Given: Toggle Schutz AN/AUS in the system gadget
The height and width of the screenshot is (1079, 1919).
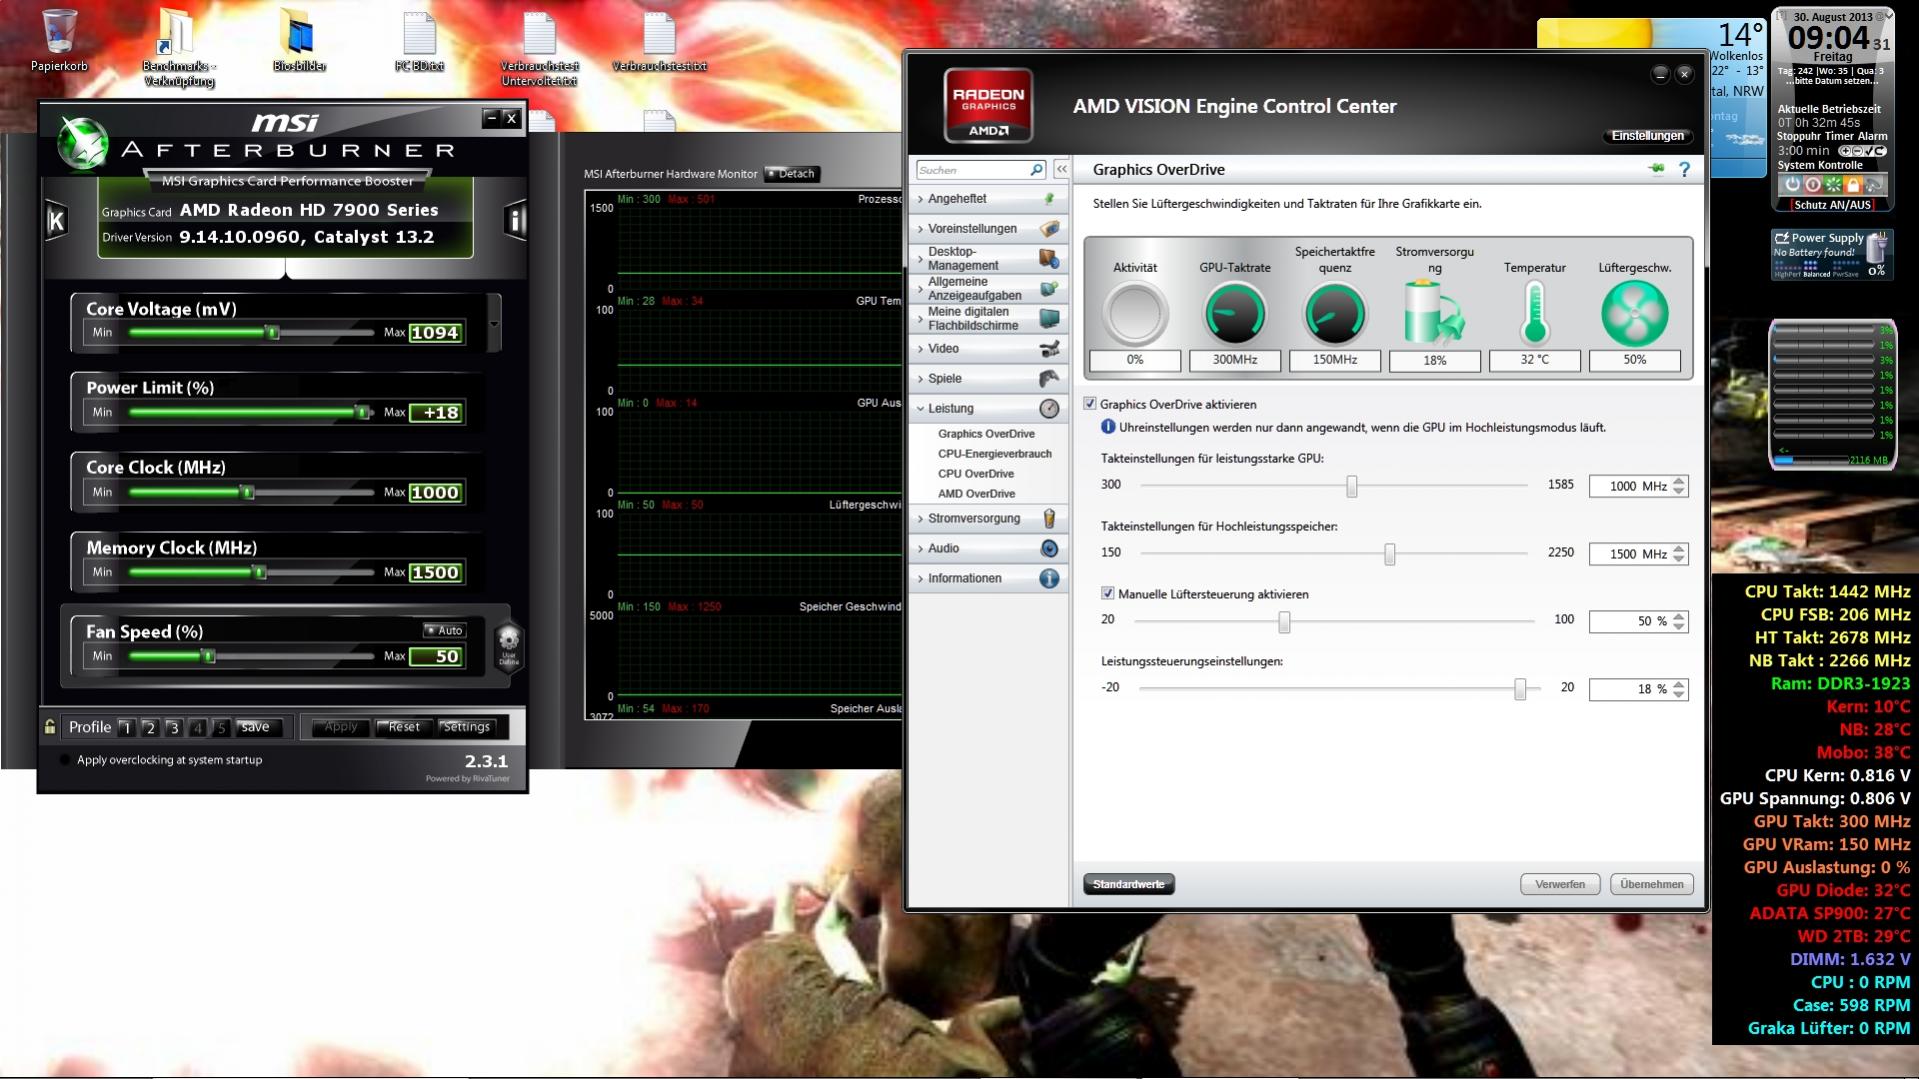Looking at the screenshot, I should pos(1832,205).
